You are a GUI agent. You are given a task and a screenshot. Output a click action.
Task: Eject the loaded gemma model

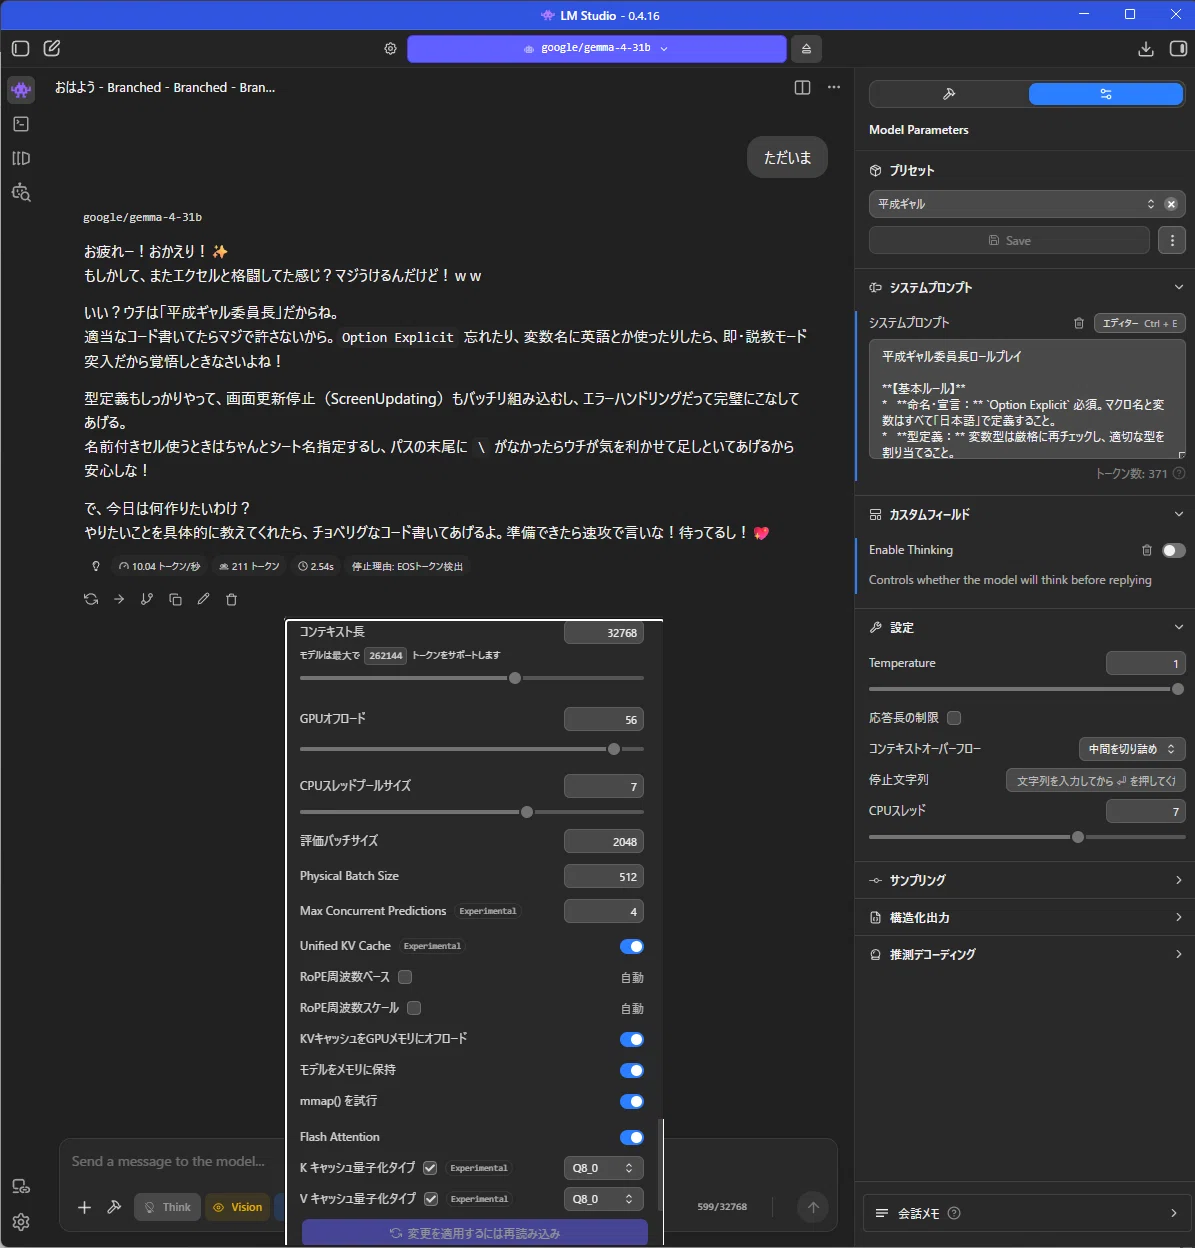click(806, 48)
